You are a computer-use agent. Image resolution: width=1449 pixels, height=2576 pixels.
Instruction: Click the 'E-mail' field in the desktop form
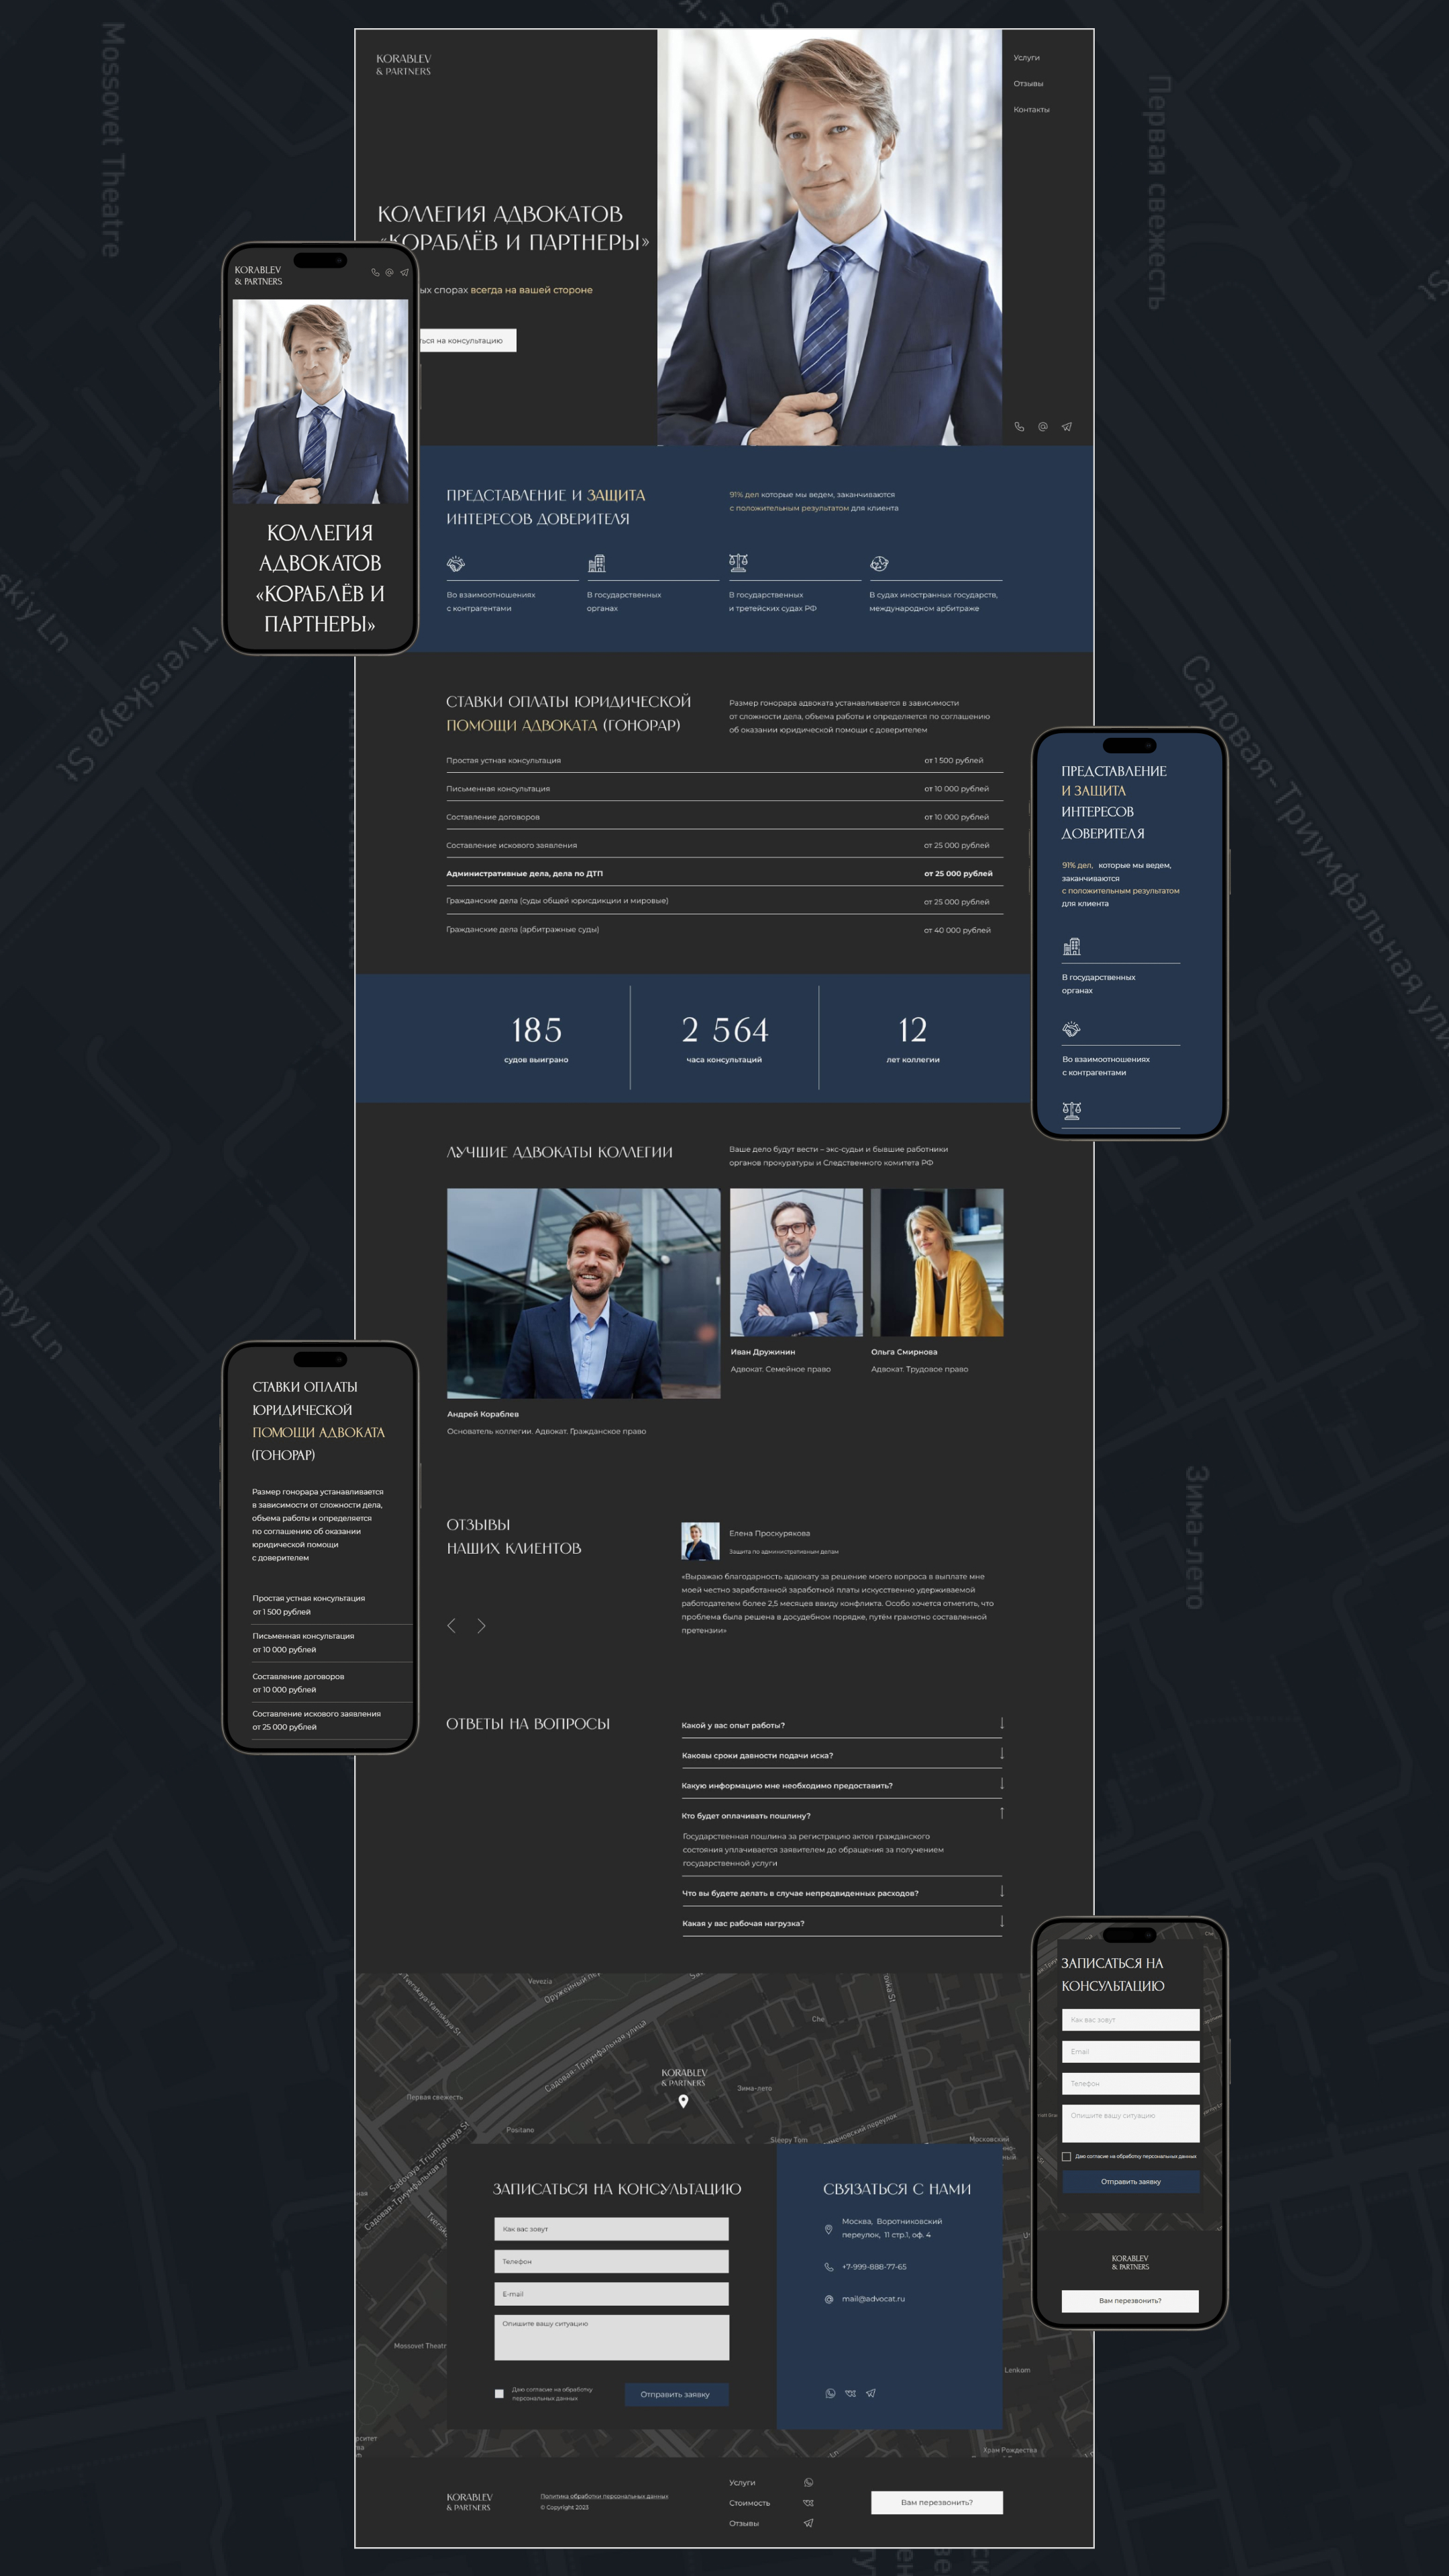pos(611,2294)
